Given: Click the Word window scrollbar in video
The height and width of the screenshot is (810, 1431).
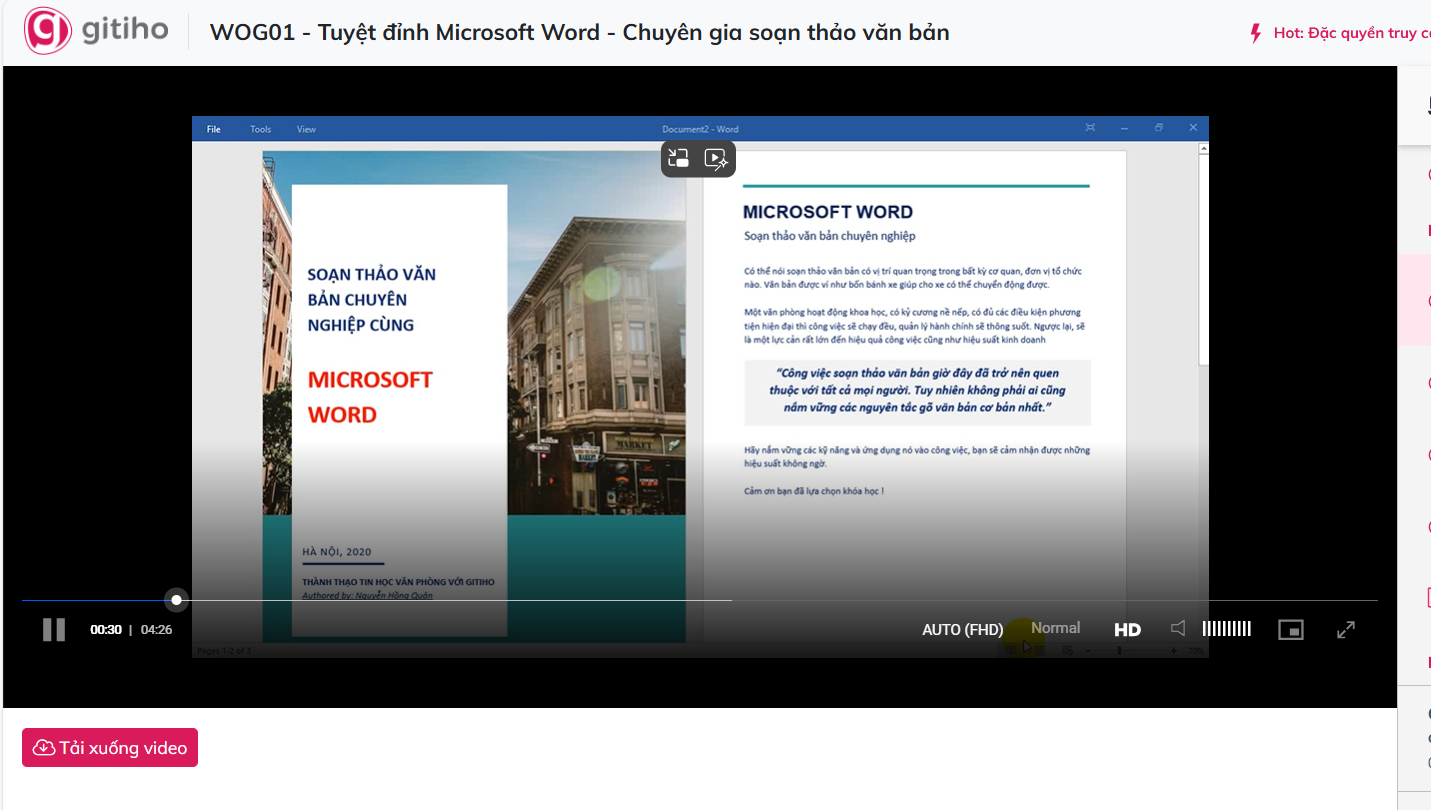Looking at the screenshot, I should coord(1203,258).
